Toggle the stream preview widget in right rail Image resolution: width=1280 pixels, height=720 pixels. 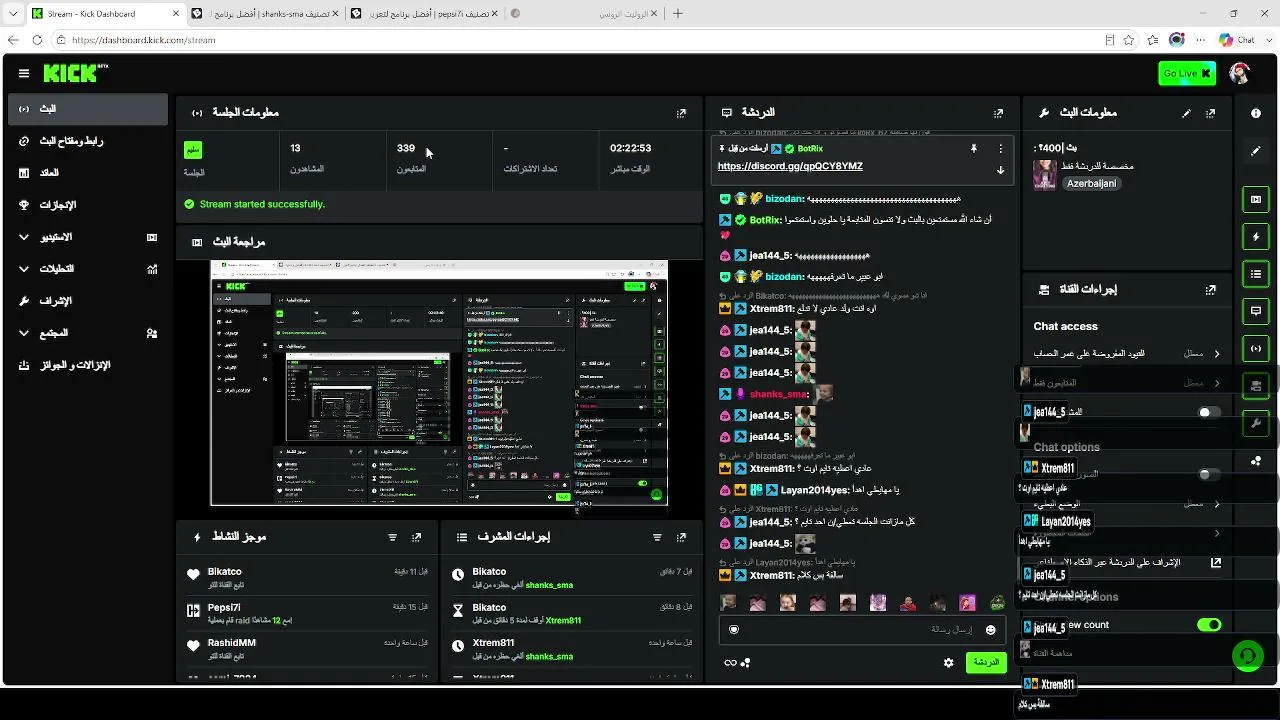[1256, 199]
